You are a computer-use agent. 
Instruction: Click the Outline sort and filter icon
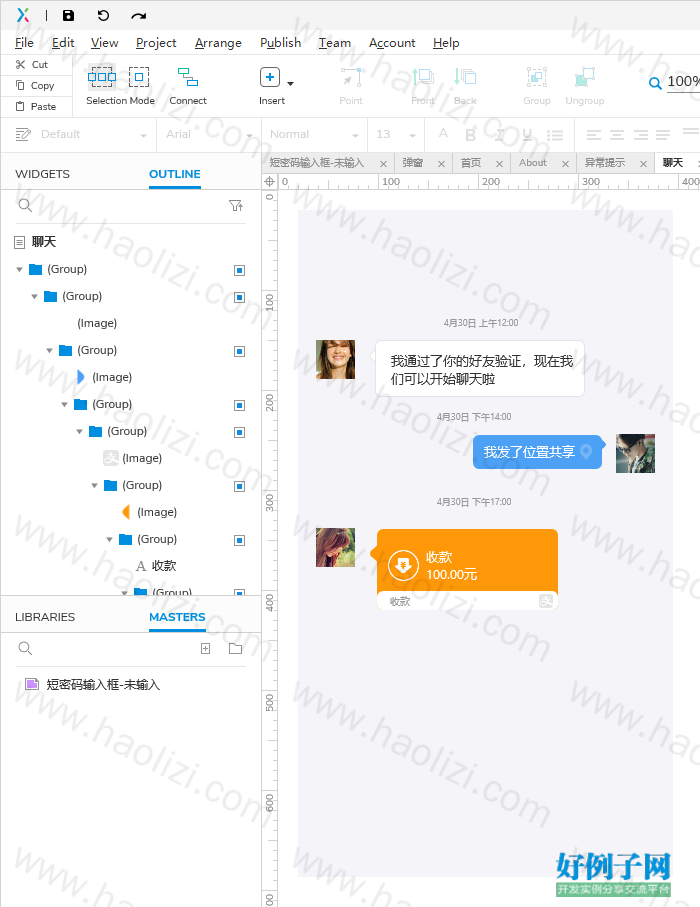[236, 205]
